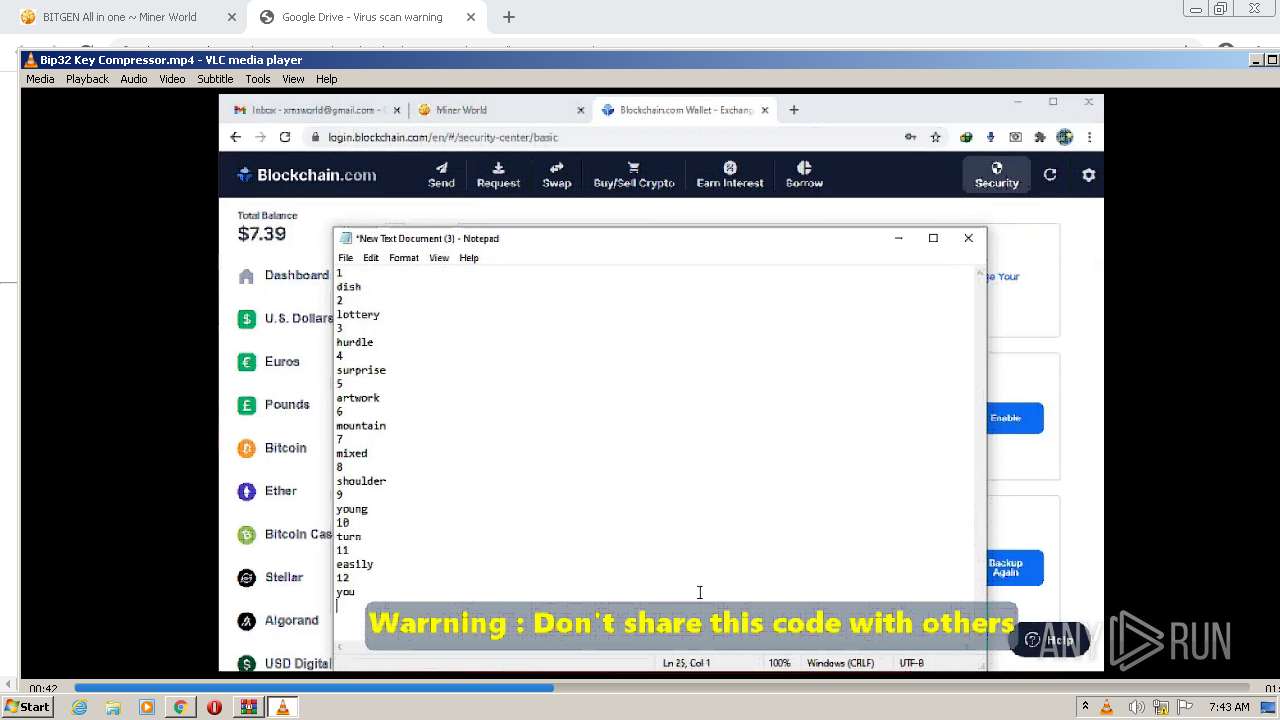Select U.S. Dollars wallet in sidebar
Screen dimensions: 1280x720
click(x=285, y=319)
